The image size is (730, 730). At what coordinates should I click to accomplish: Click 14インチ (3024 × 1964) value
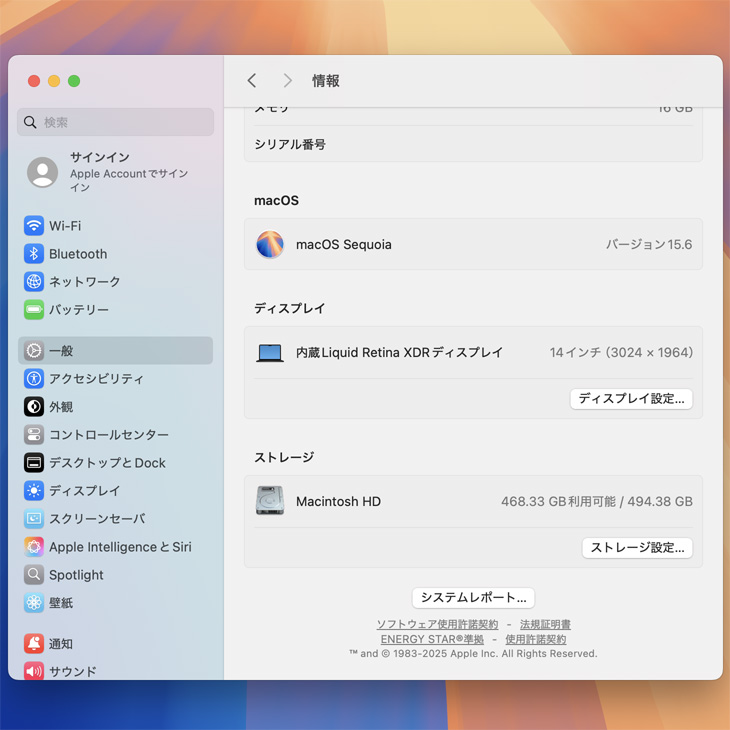pos(621,352)
